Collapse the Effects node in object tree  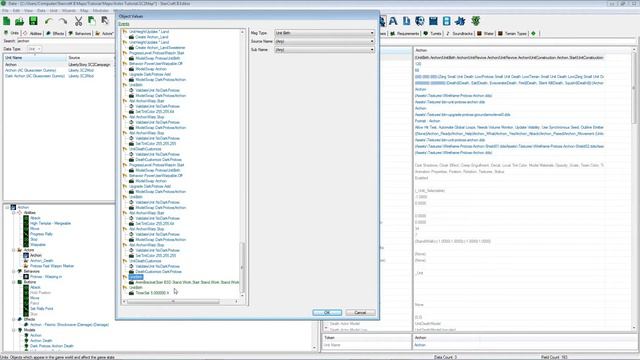coord(13,319)
